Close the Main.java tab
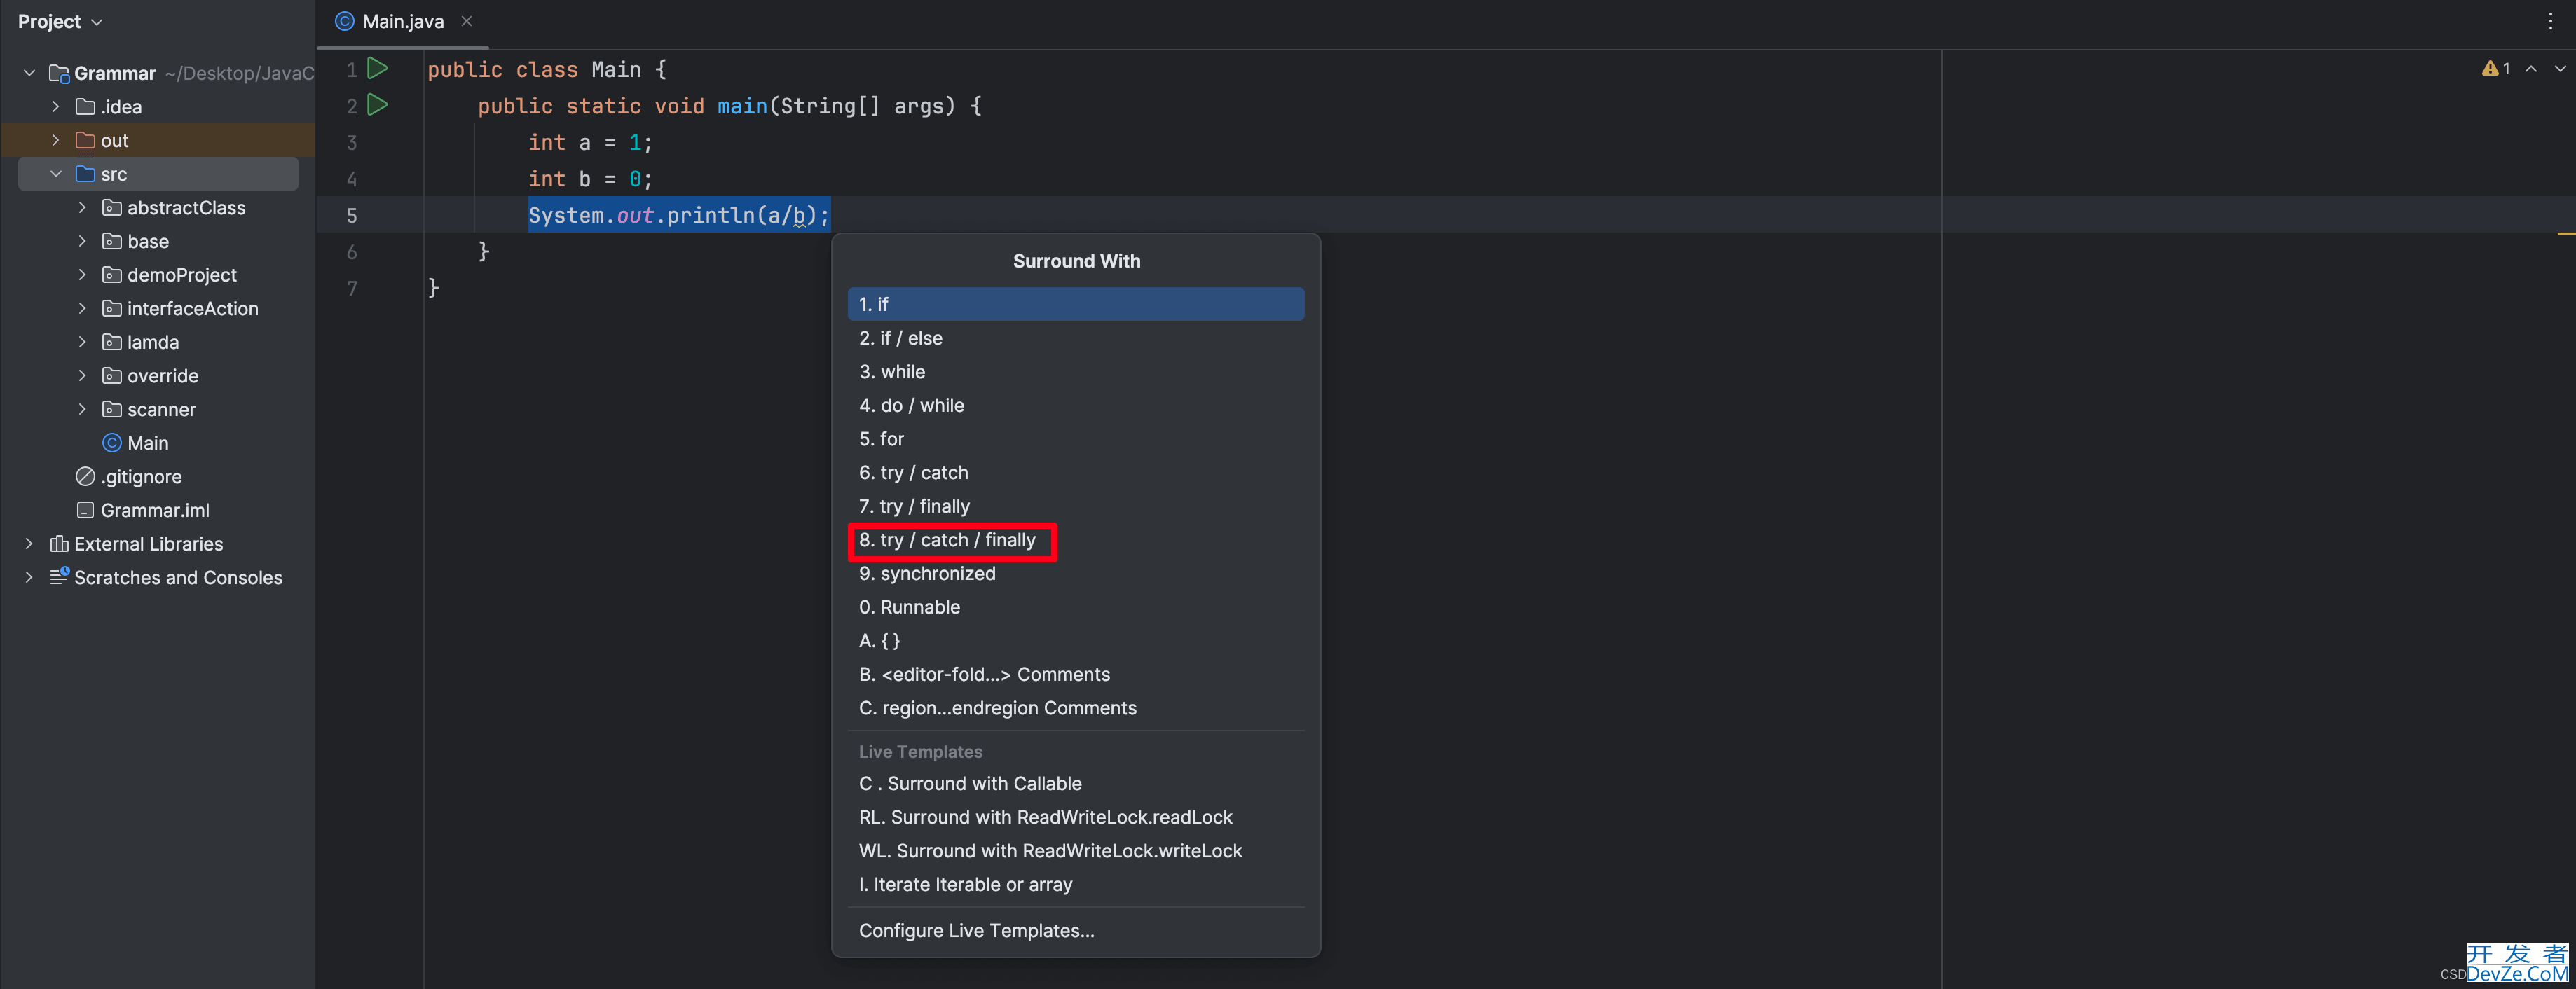The width and height of the screenshot is (2576, 989). point(466,21)
